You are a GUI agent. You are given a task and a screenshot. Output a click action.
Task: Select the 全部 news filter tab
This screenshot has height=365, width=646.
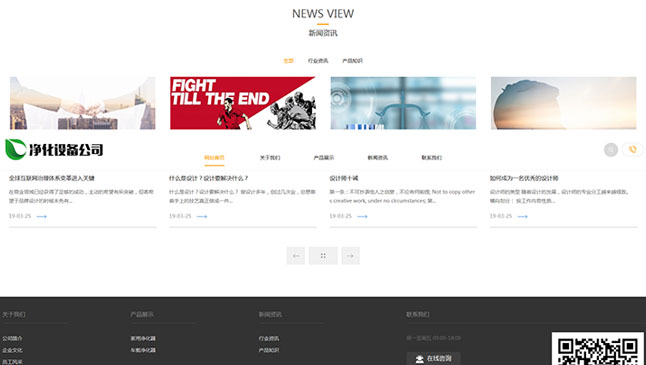point(288,61)
